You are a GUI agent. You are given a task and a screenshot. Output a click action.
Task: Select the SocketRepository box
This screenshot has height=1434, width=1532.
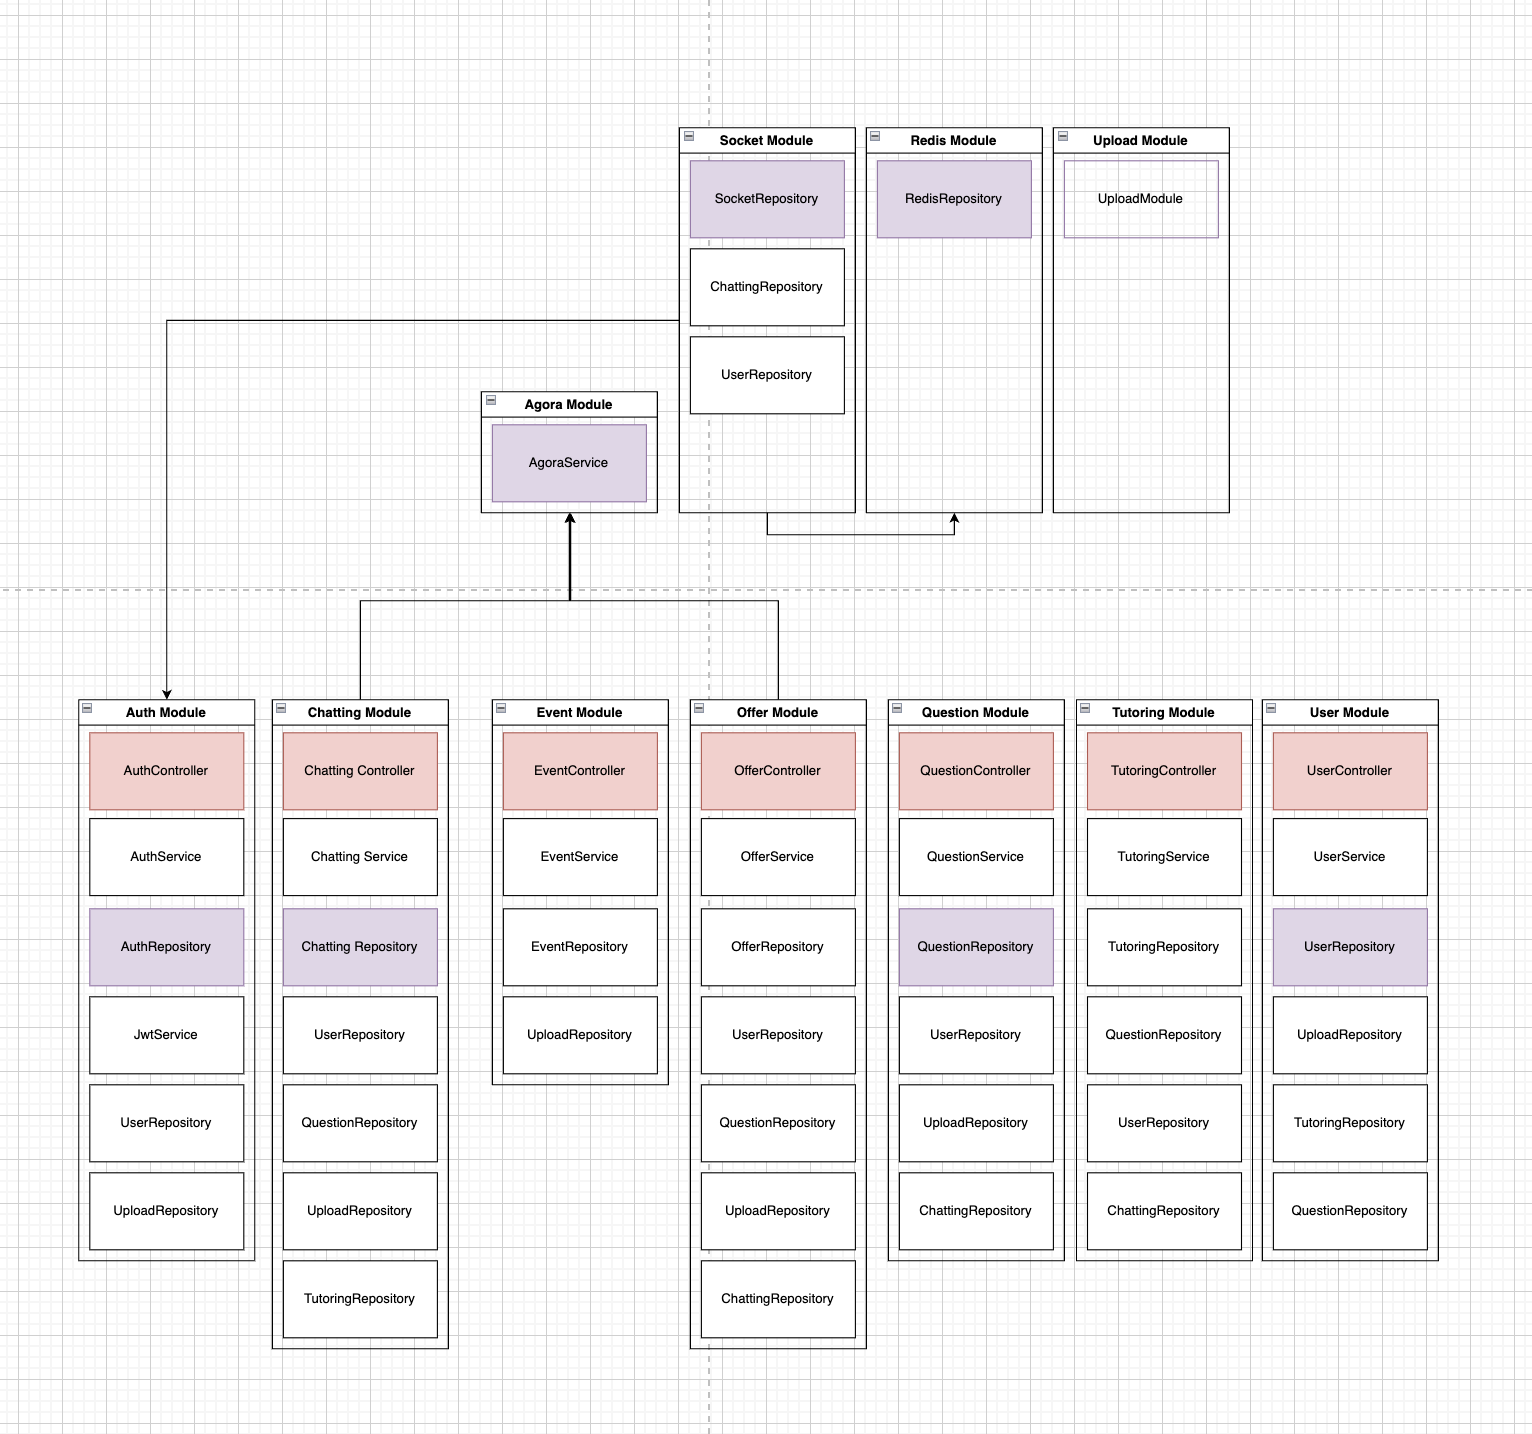tap(767, 199)
